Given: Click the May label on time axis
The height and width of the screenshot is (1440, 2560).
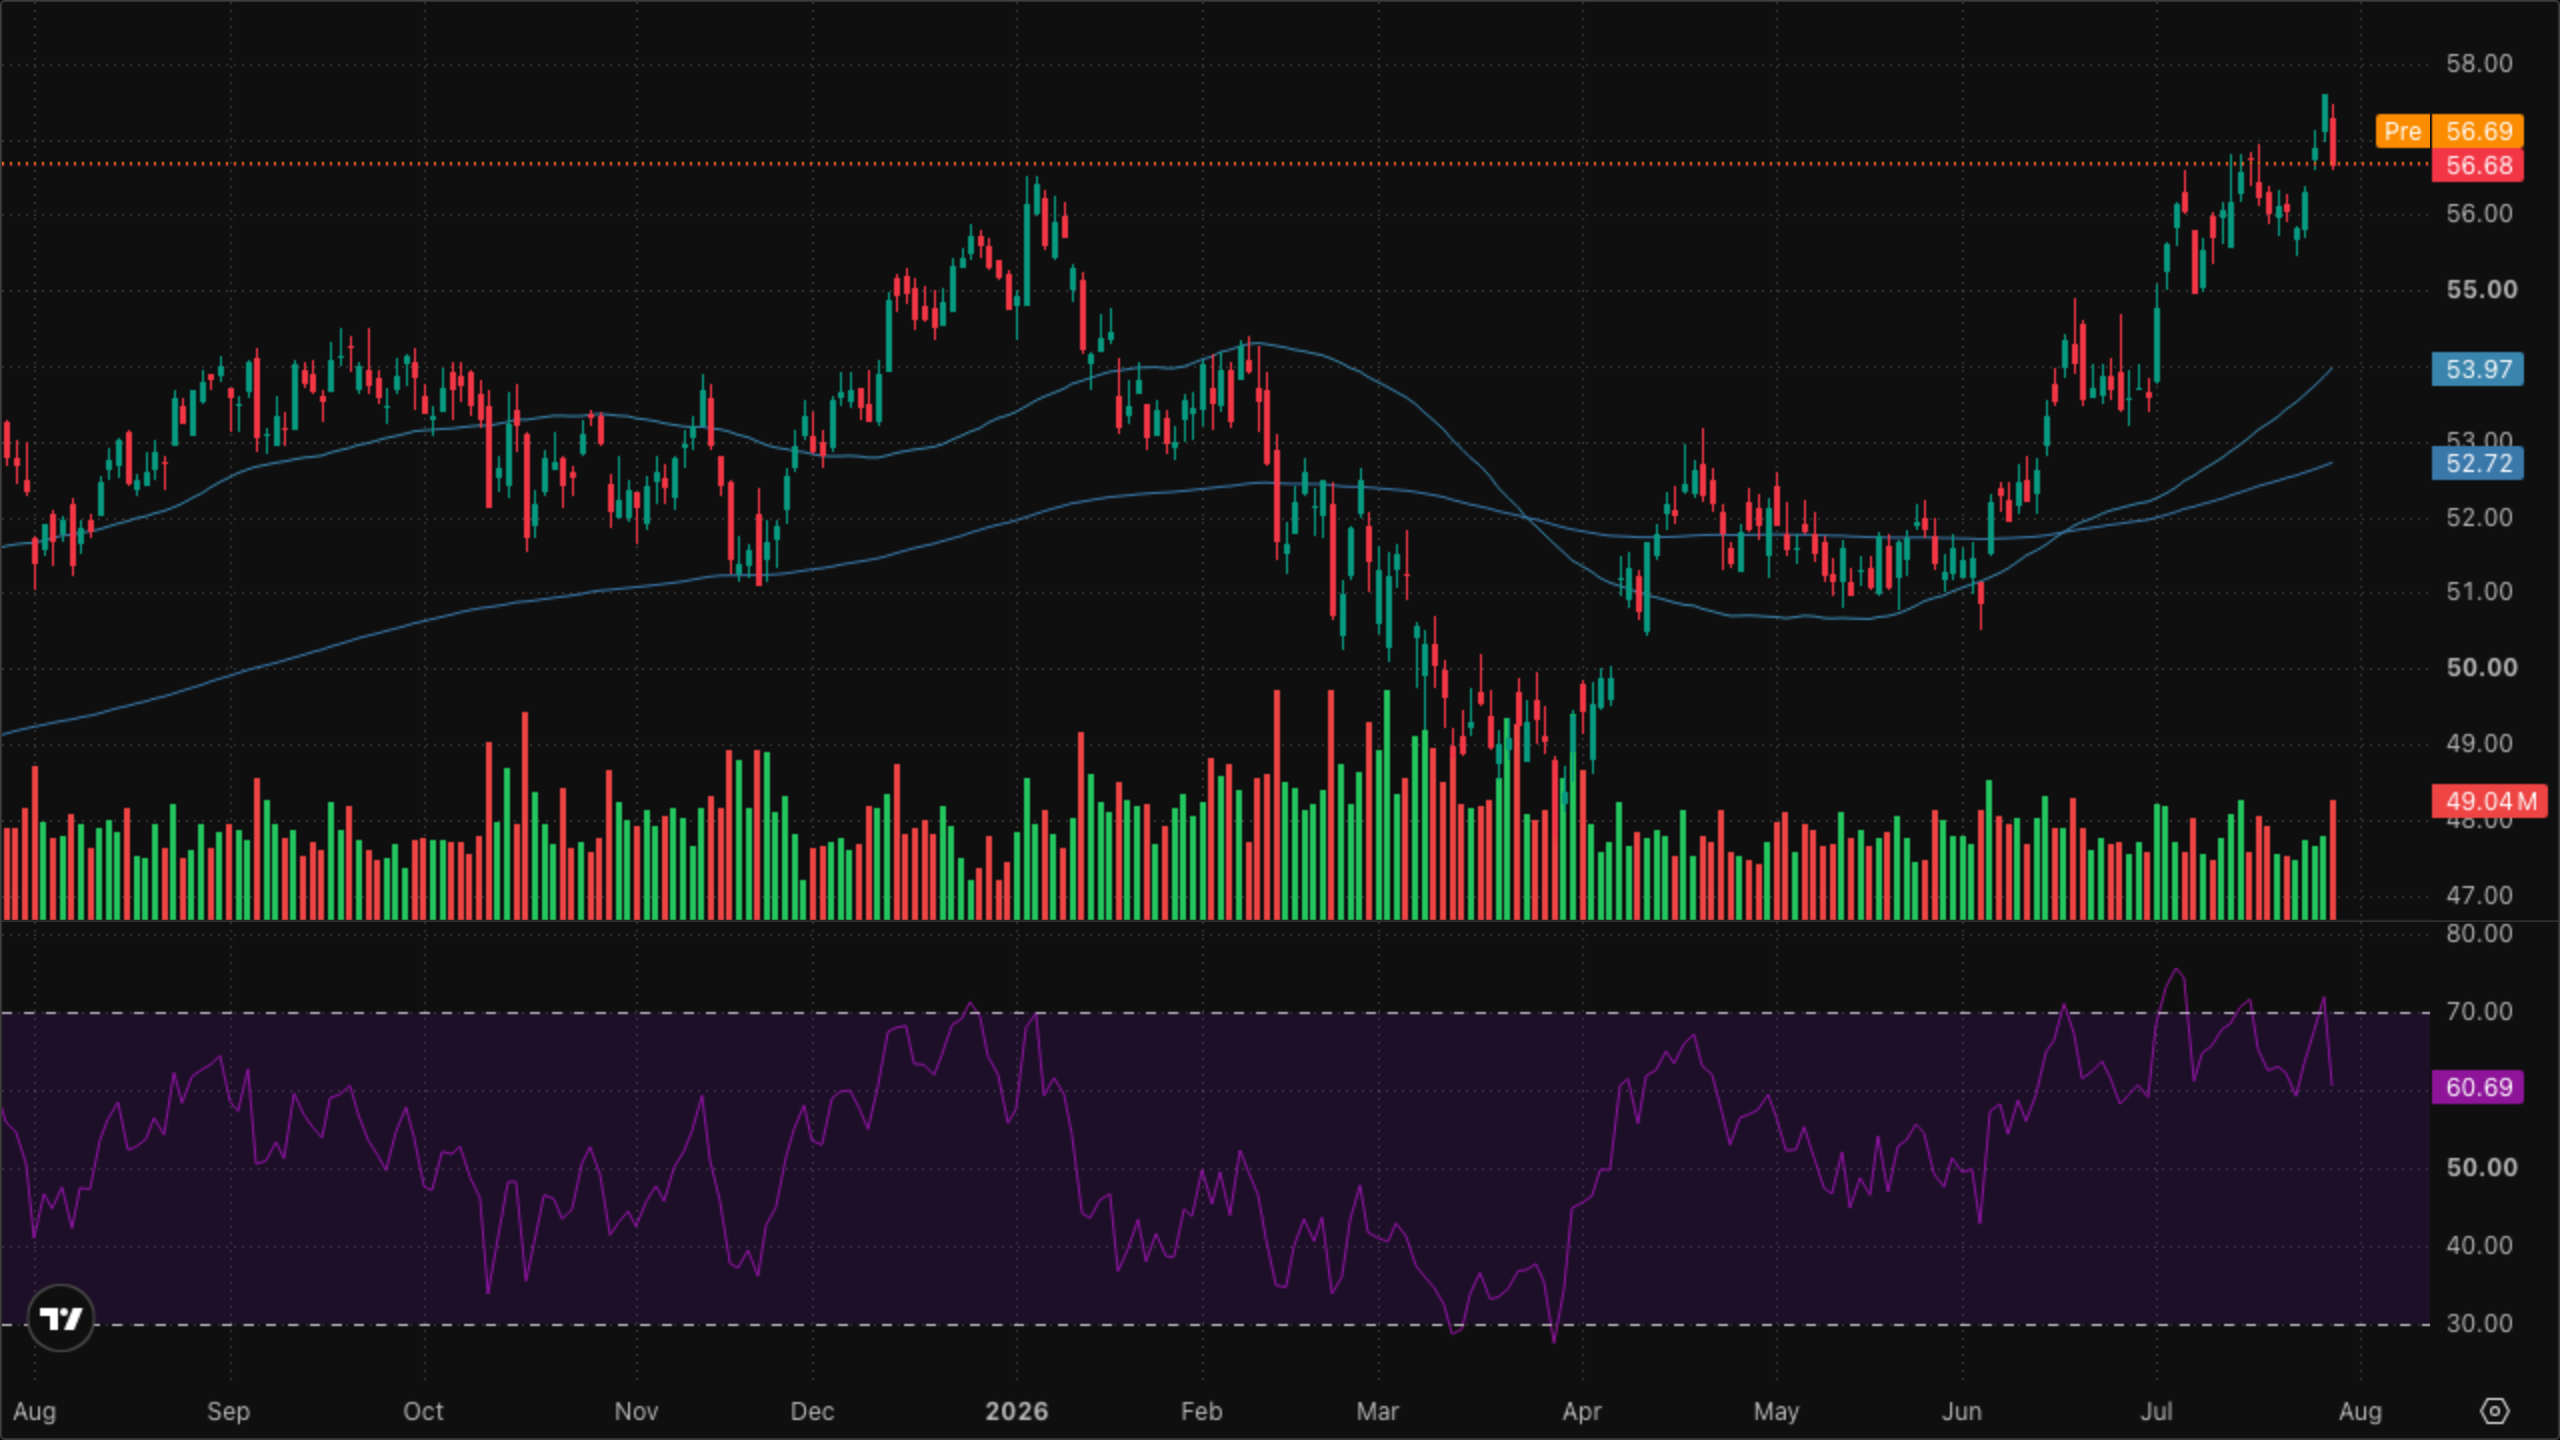Looking at the screenshot, I should (x=1776, y=1411).
